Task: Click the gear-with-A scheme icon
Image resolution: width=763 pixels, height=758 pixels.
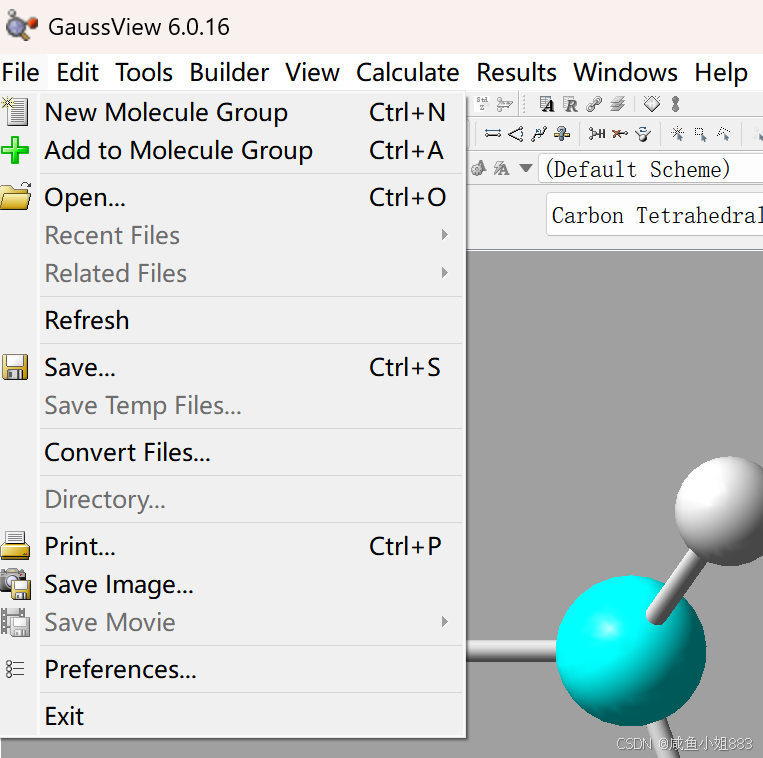Action: point(478,168)
